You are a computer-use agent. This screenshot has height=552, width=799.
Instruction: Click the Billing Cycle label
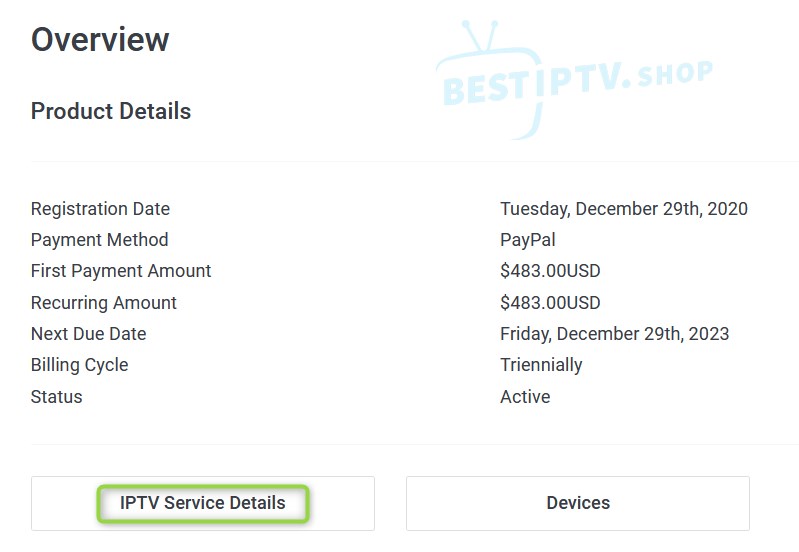(x=79, y=365)
